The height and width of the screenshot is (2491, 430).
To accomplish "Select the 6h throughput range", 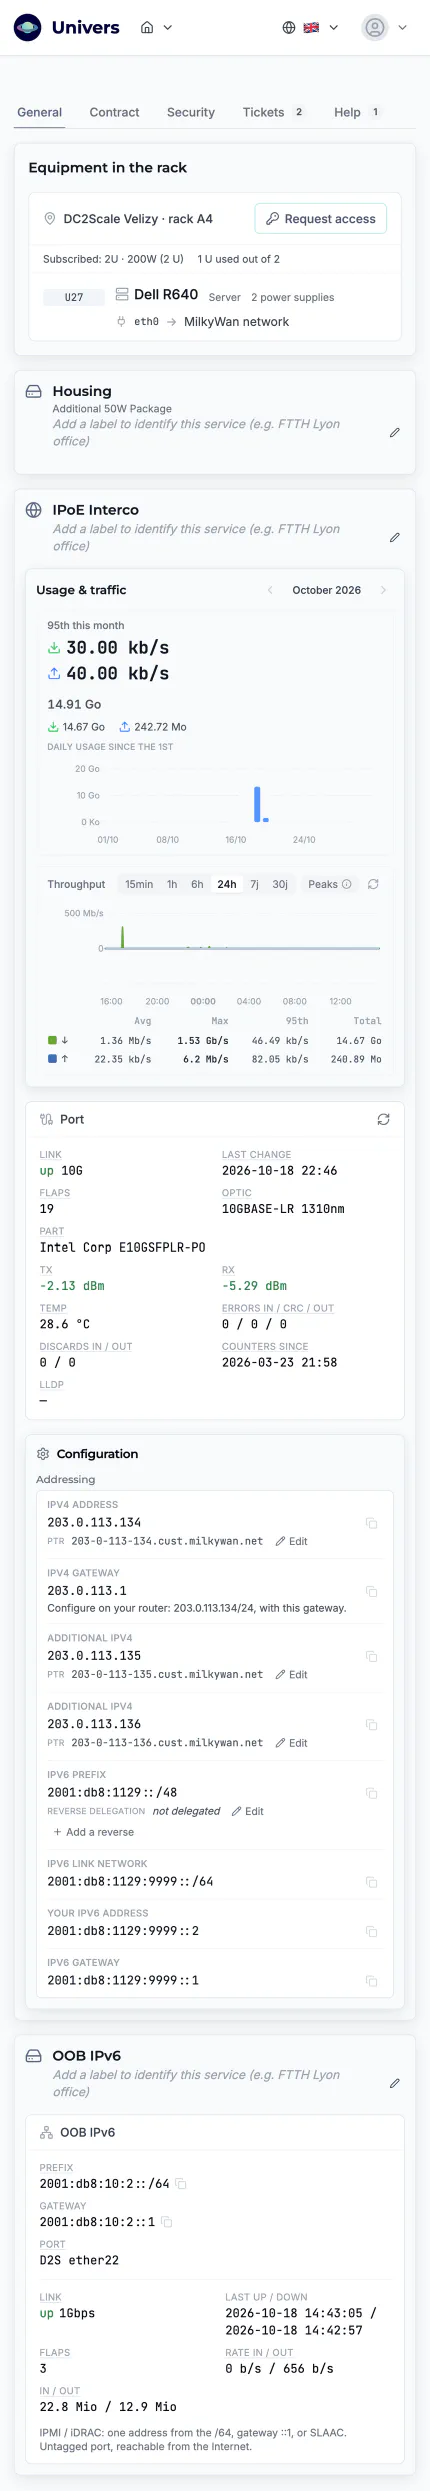I will 197,884.
